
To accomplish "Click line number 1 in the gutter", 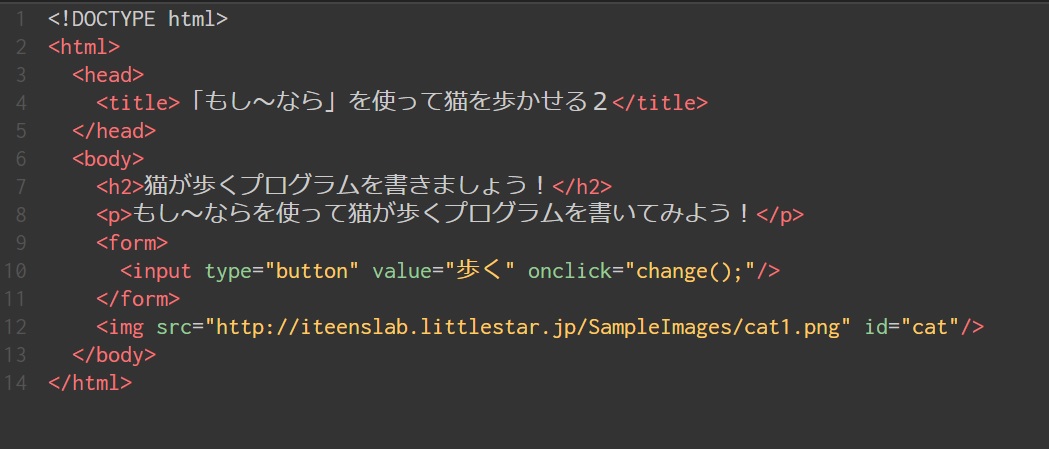I will pyautogui.click(x=20, y=18).
